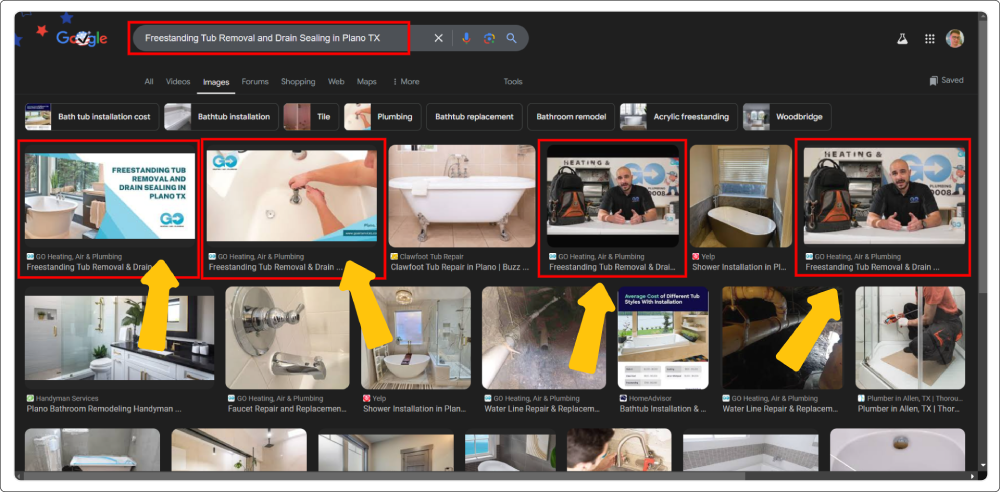Screen dimensions: 1000x493
Task: Open hands fixing tub drain image
Action: pyautogui.click(x=291, y=196)
